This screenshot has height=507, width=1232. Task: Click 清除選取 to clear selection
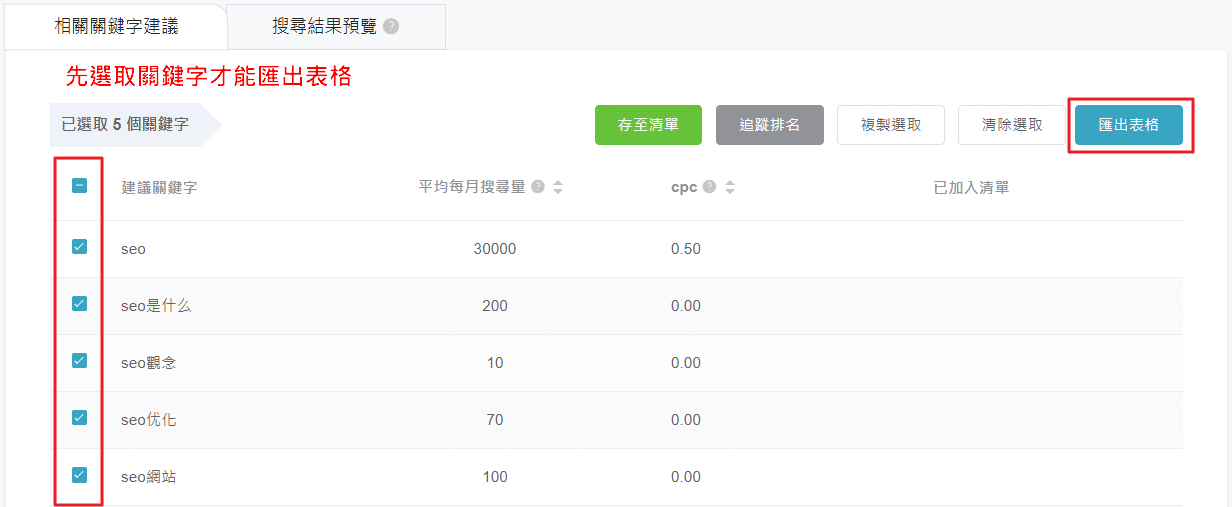1012,125
